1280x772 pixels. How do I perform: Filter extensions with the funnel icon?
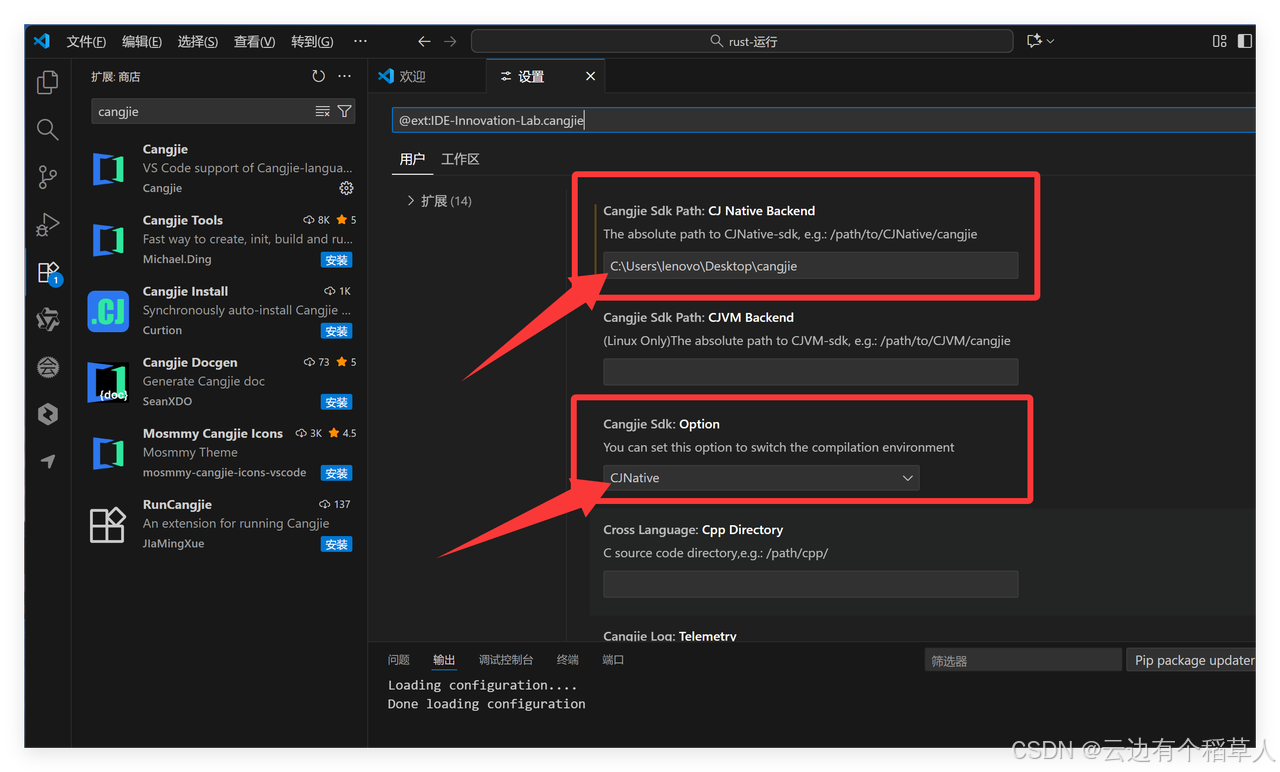tap(344, 111)
